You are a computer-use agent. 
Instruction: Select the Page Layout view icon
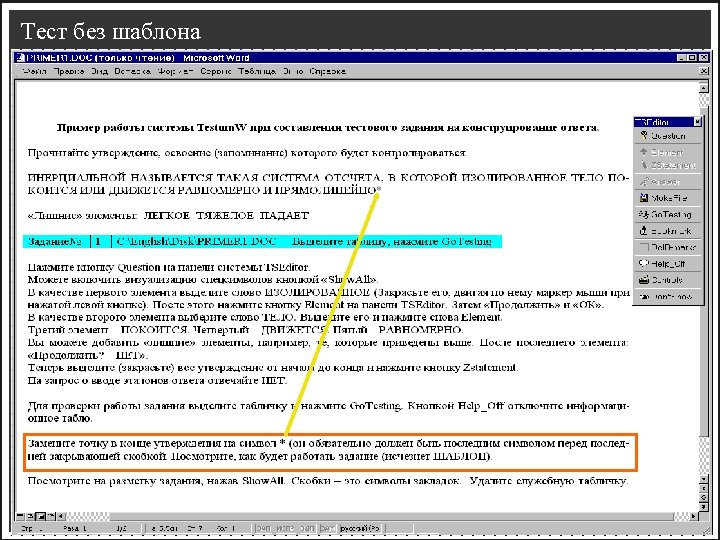click(x=40, y=516)
